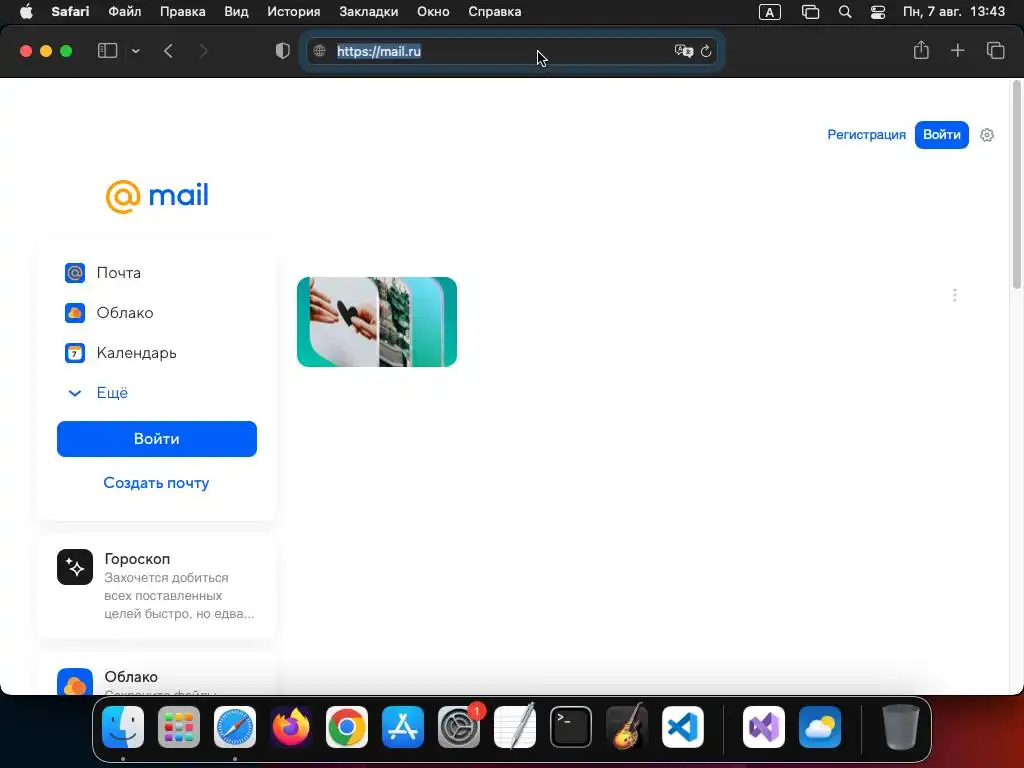1024x768 pixels.
Task: Click the forward navigation arrow
Action: (x=203, y=51)
